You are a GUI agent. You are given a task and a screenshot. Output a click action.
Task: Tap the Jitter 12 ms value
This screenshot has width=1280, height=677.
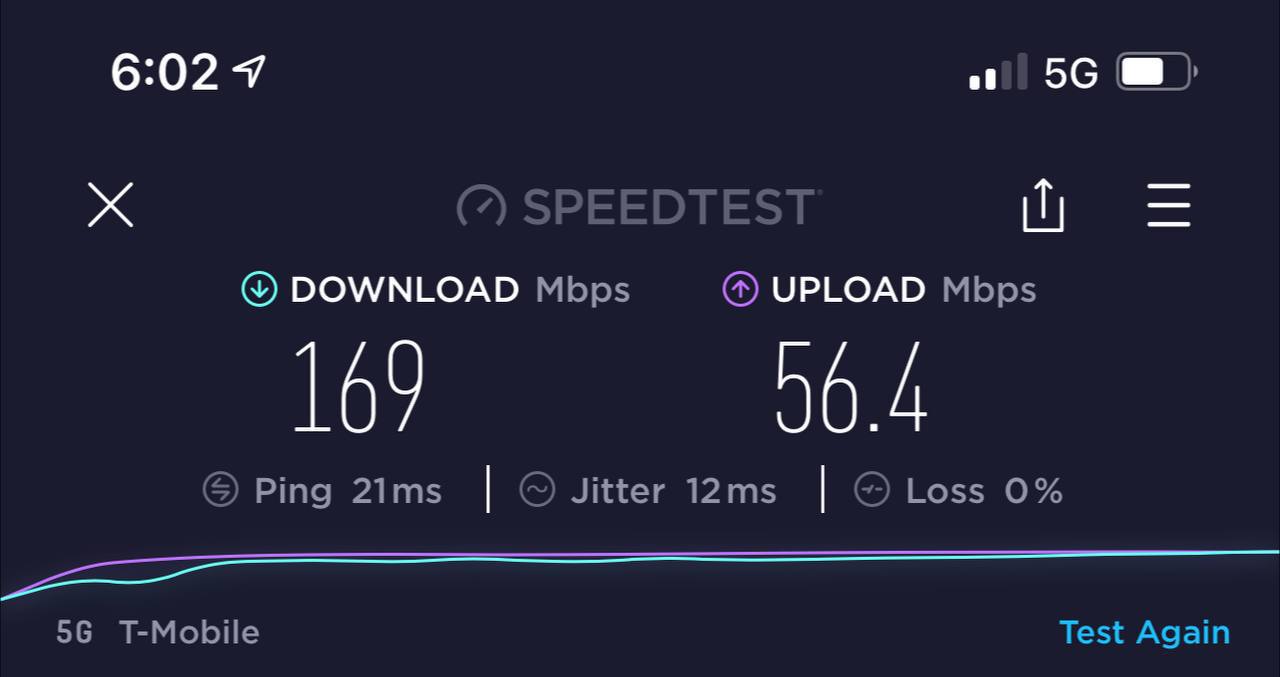[731, 491]
